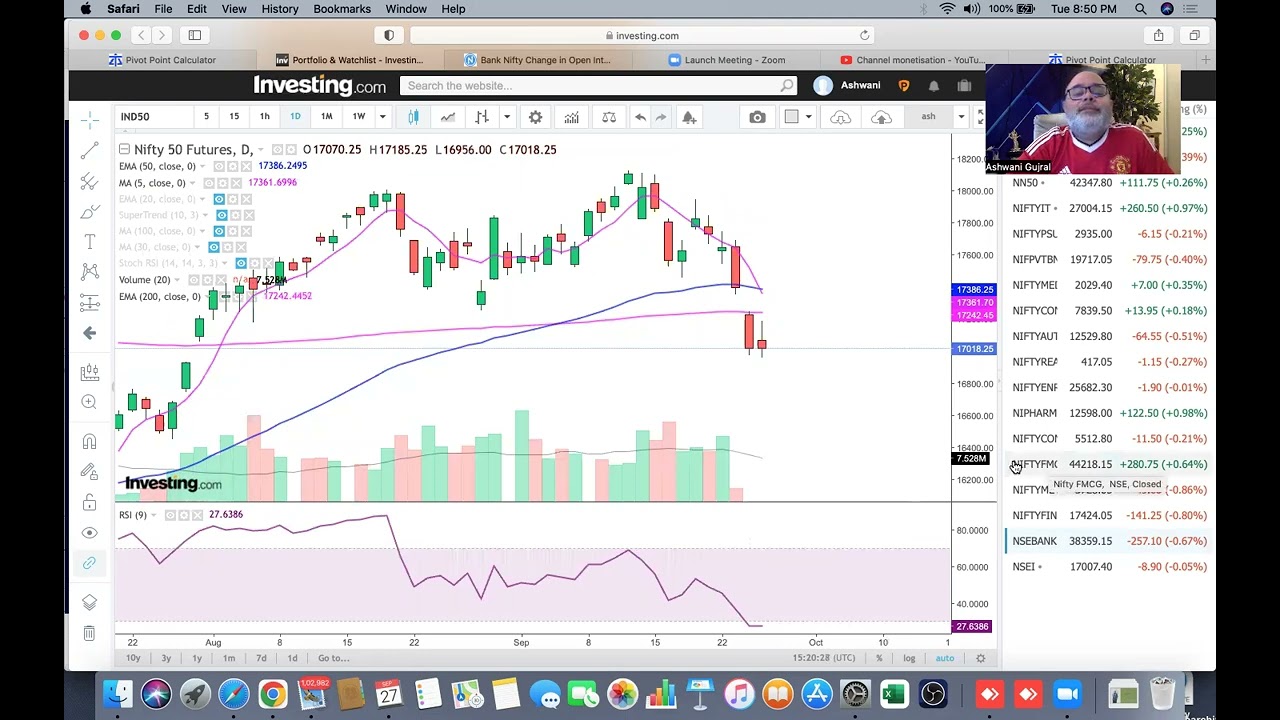Toggle auto scale at chart bottom

click(x=944, y=658)
